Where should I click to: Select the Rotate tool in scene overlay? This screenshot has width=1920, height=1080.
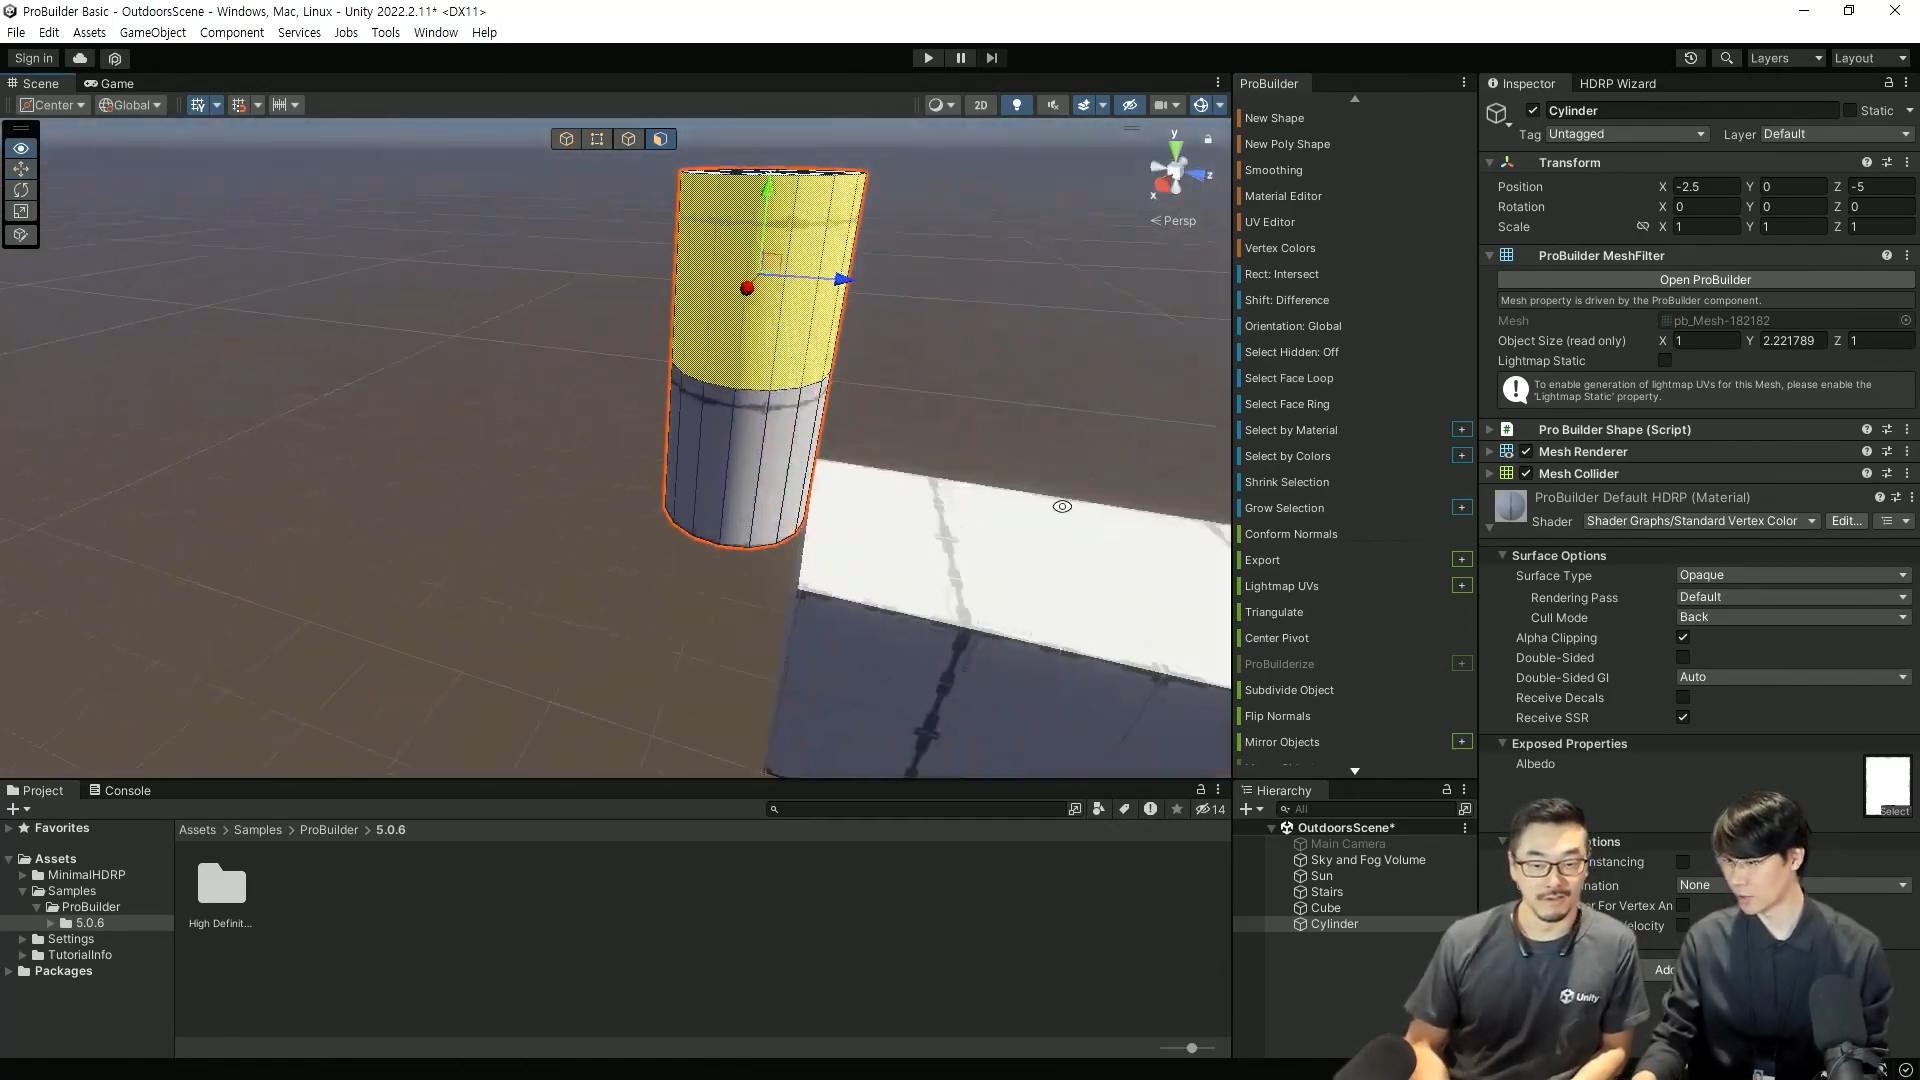coord(21,190)
